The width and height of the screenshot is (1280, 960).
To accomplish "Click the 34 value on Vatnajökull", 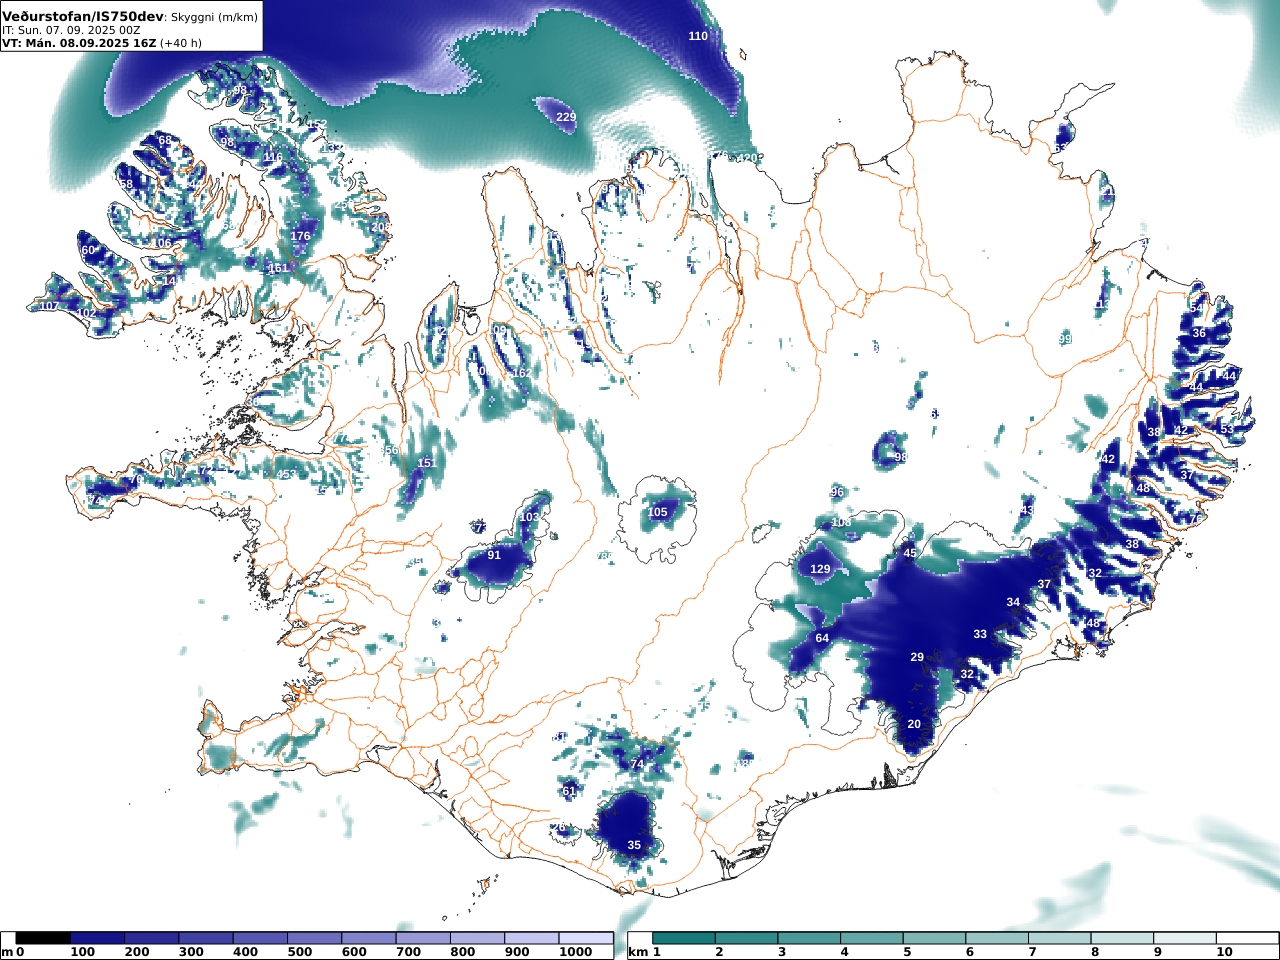I will pyautogui.click(x=1013, y=602).
